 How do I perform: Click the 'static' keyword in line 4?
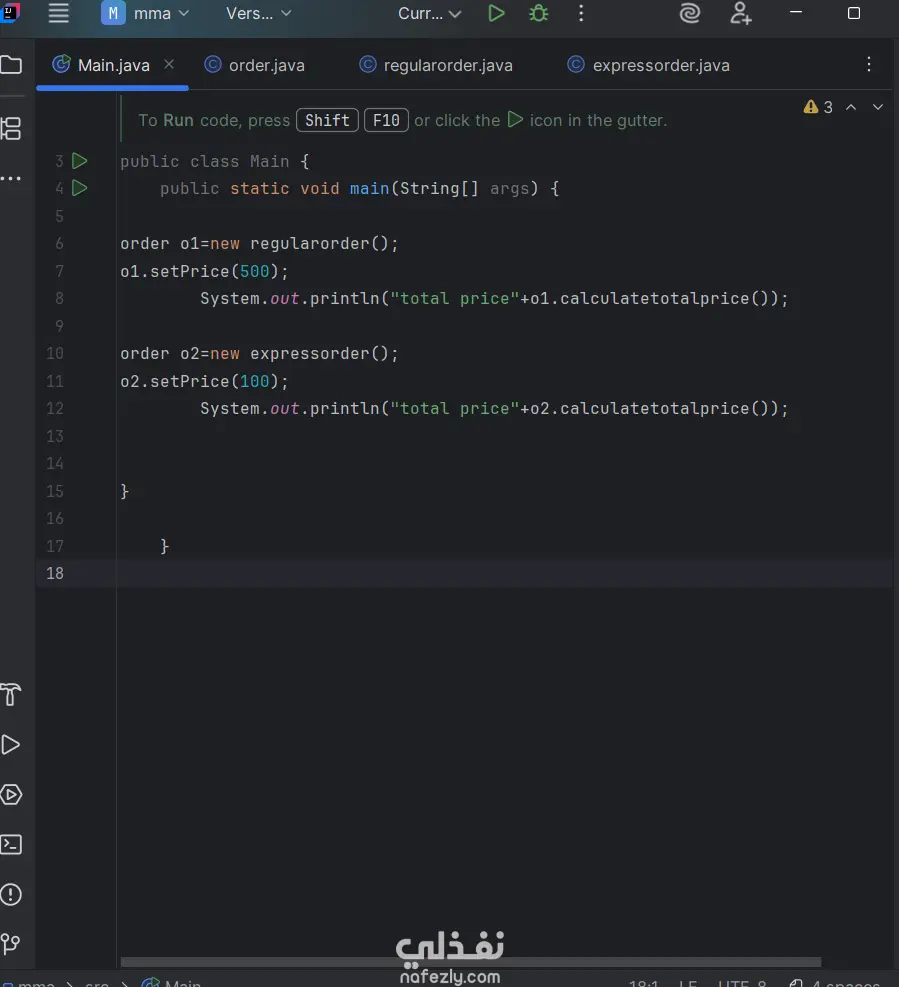(259, 188)
